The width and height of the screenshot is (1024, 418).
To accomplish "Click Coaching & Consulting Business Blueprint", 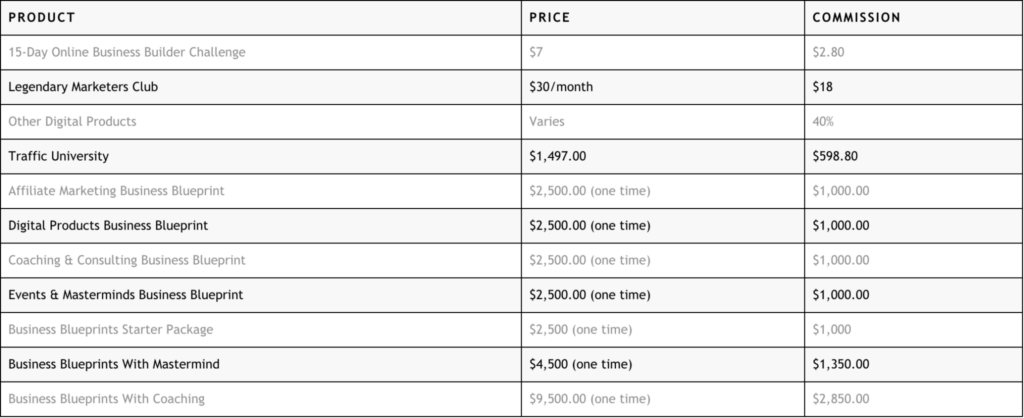I will [x=126, y=260].
